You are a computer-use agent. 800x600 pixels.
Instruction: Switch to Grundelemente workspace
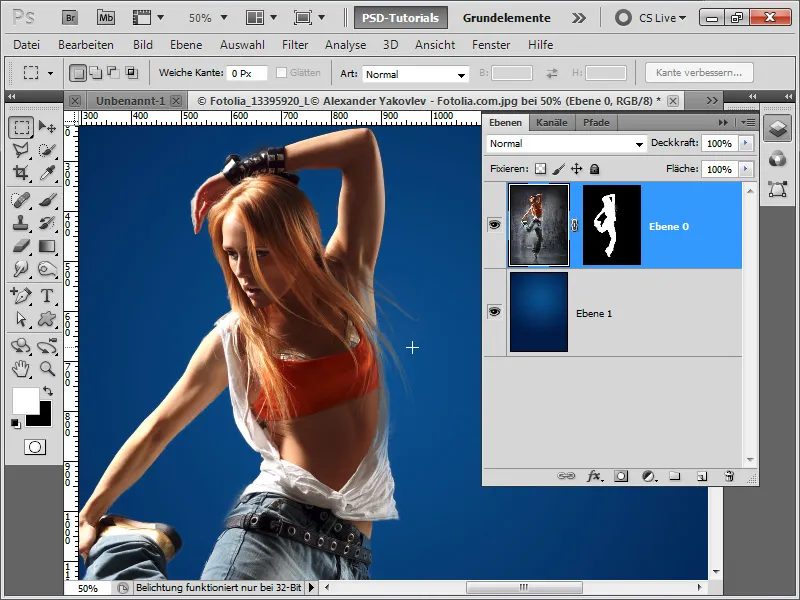(506, 18)
